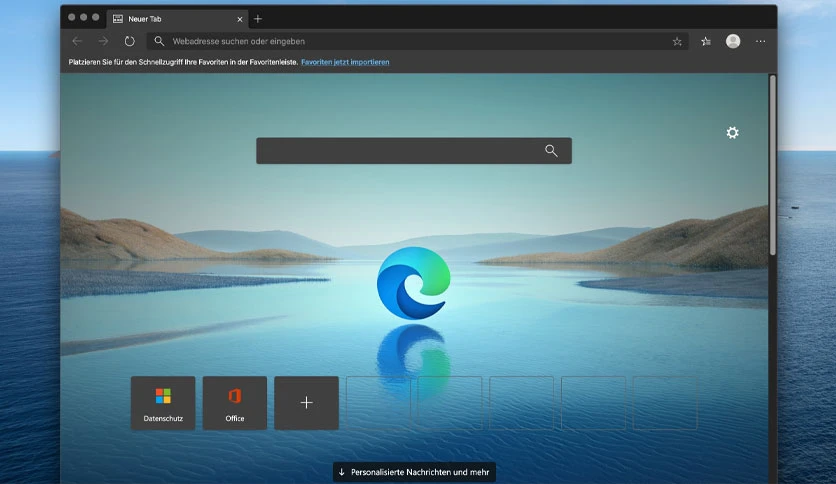Click the vertical page scrollbar
The image size is (836, 484).
pos(773,165)
